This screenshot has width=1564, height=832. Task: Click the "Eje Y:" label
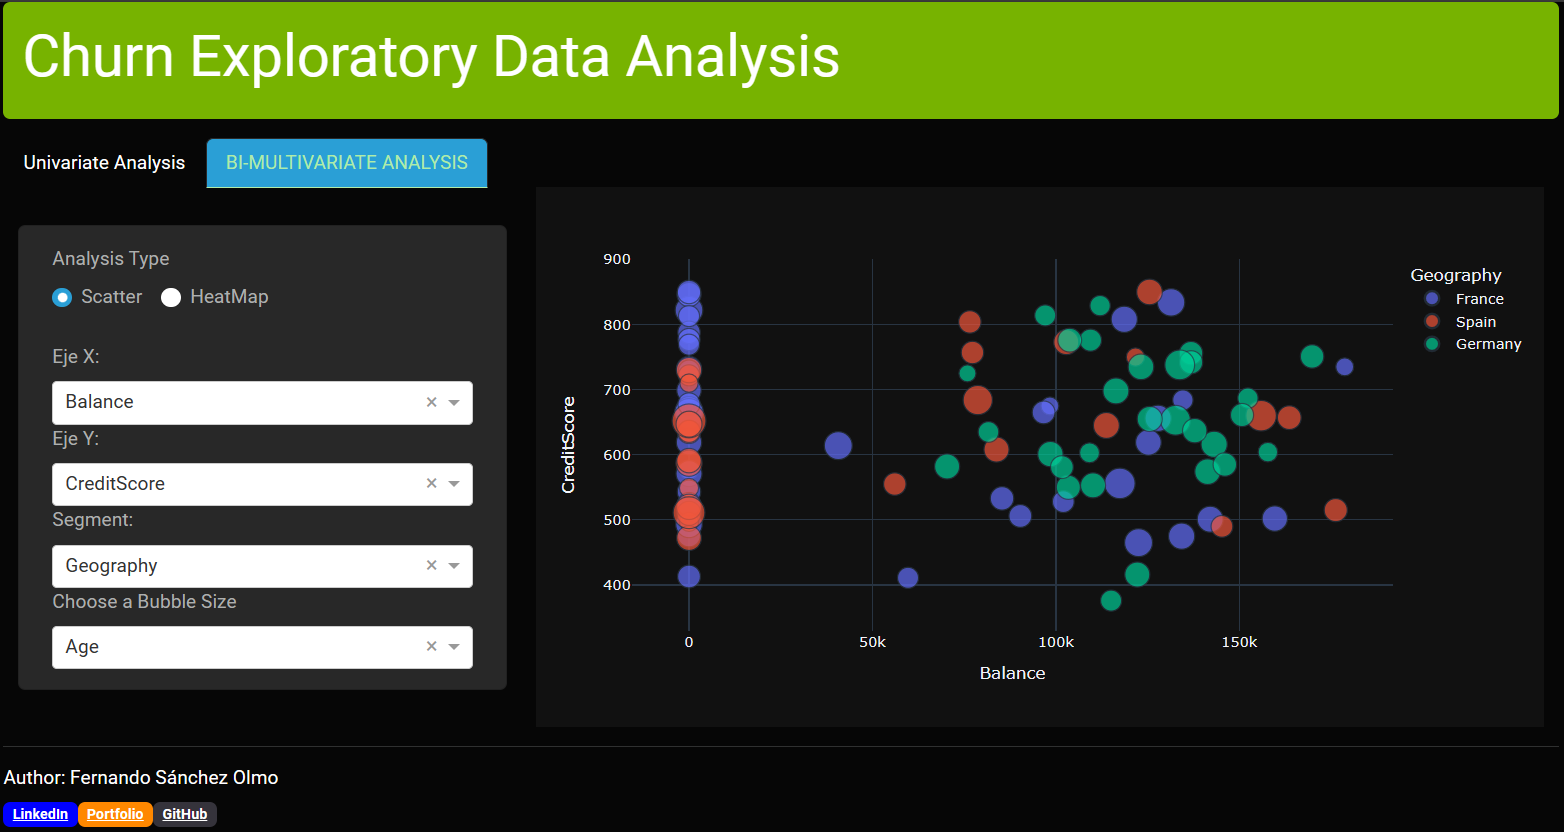click(x=76, y=439)
